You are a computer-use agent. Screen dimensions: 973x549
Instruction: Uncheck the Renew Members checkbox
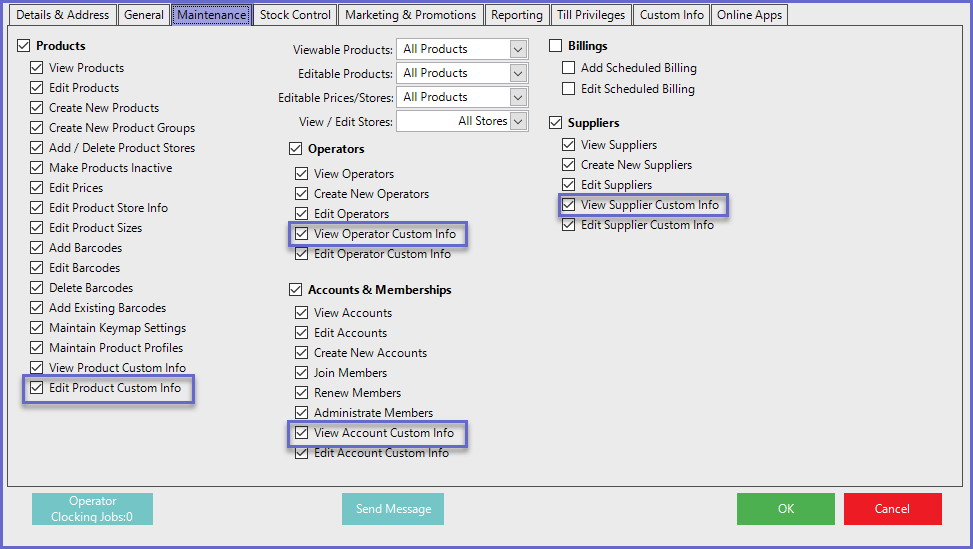[x=302, y=393]
